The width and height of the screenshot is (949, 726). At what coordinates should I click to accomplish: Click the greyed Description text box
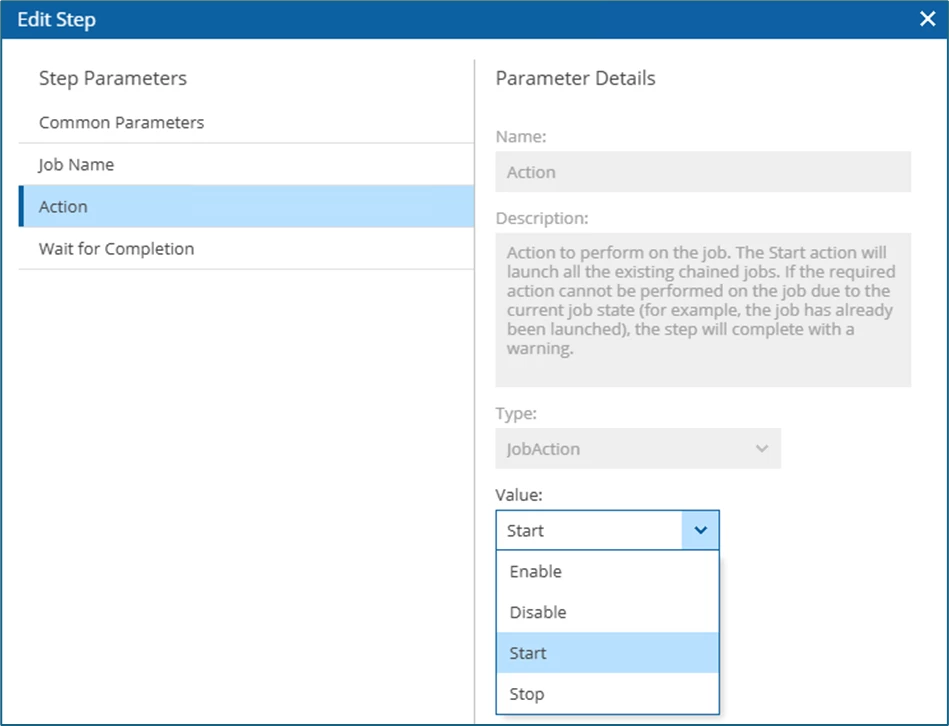pos(702,307)
